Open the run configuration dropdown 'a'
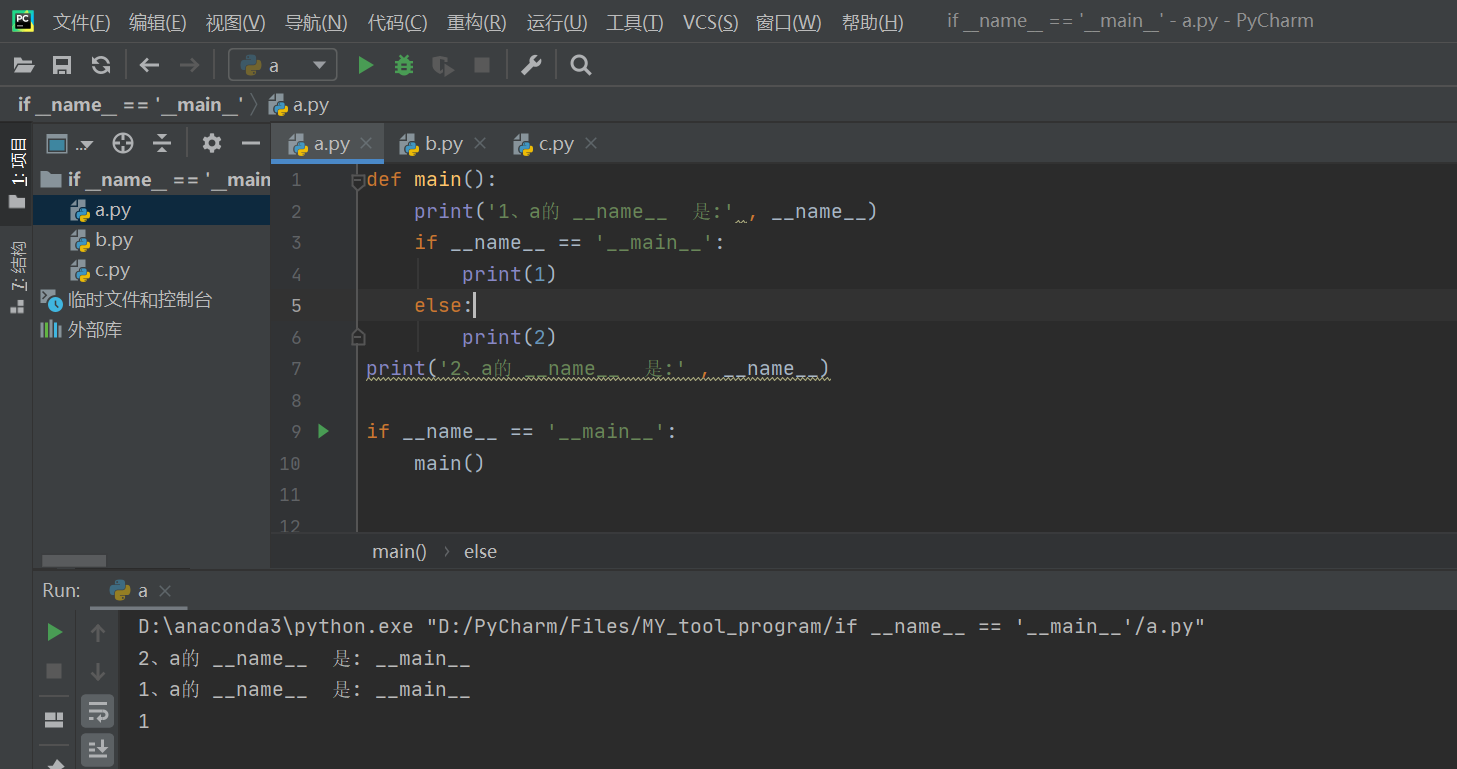This screenshot has height=769, width=1457. [x=283, y=66]
